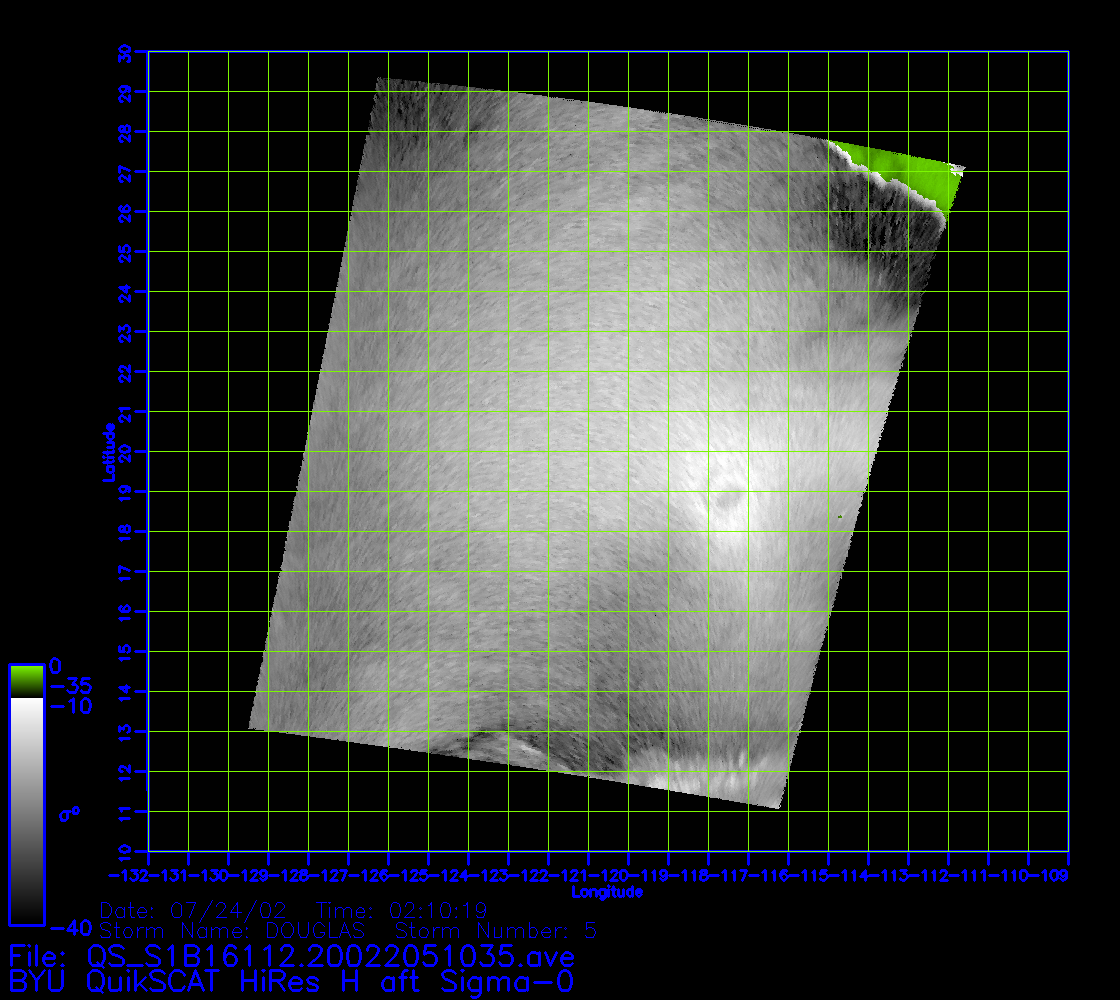The image size is (1120, 1000).
Task: Click the grayscale gradient of the color bar
Action: 26,810
